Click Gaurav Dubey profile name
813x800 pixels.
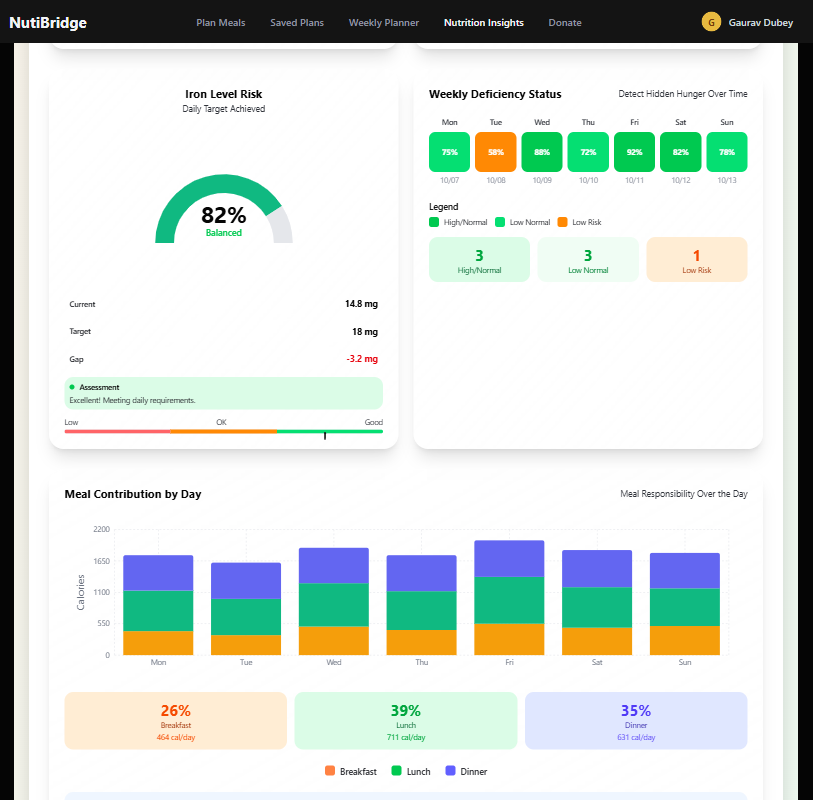coord(760,23)
